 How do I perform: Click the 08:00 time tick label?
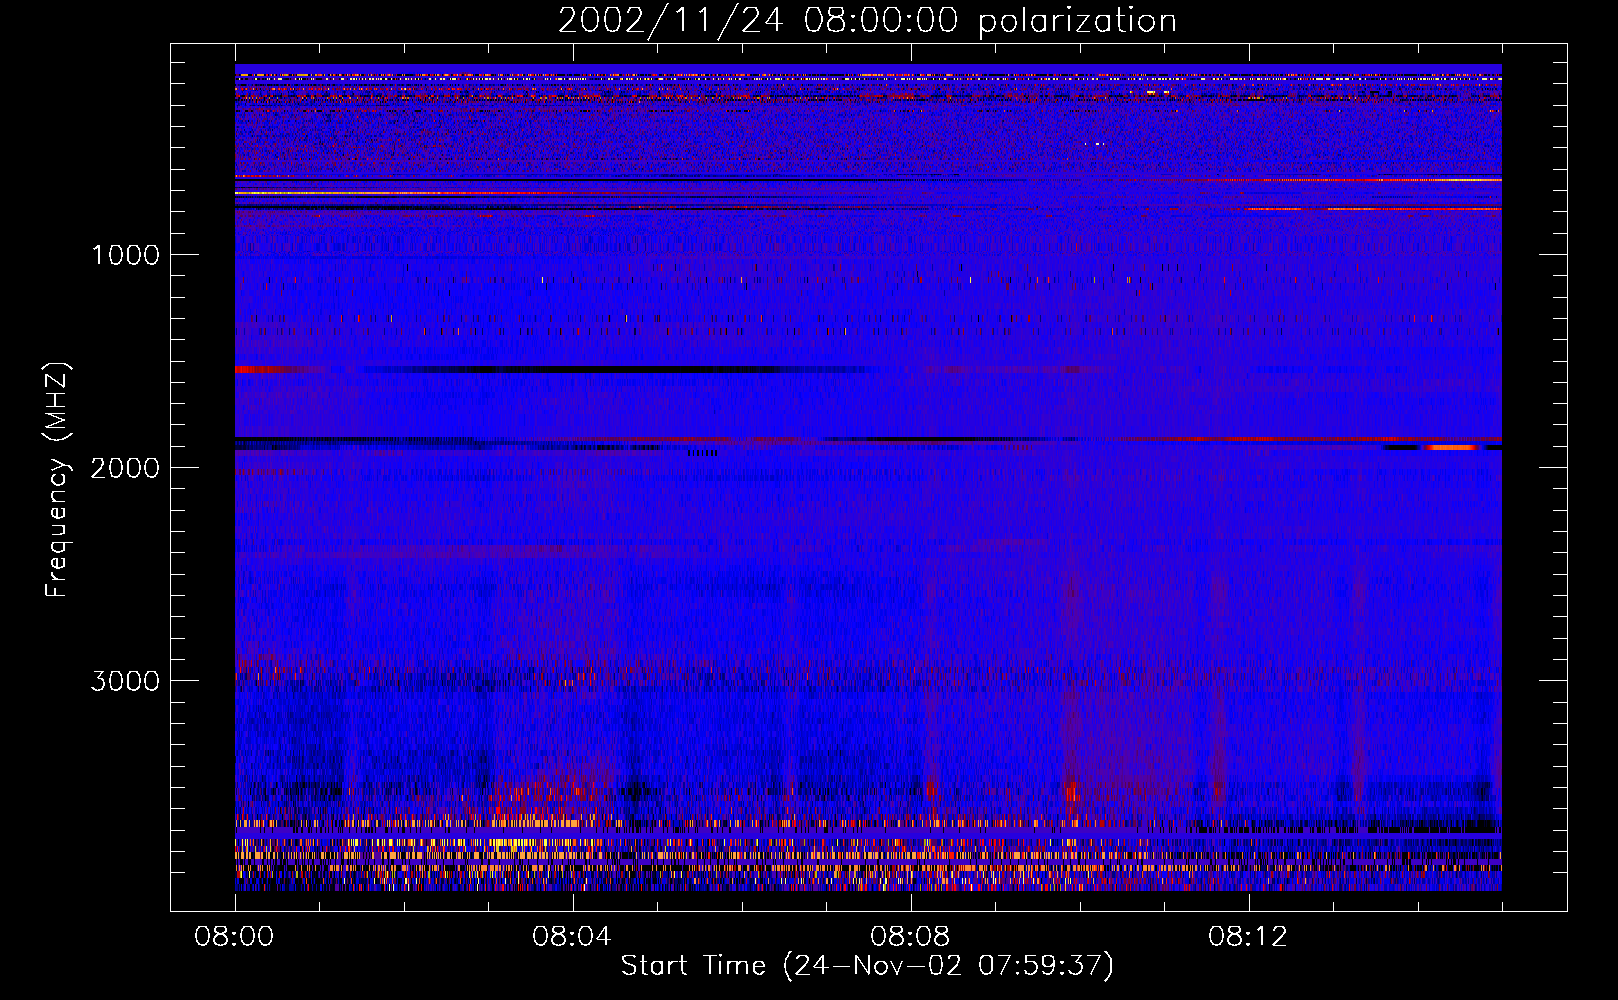[234, 937]
